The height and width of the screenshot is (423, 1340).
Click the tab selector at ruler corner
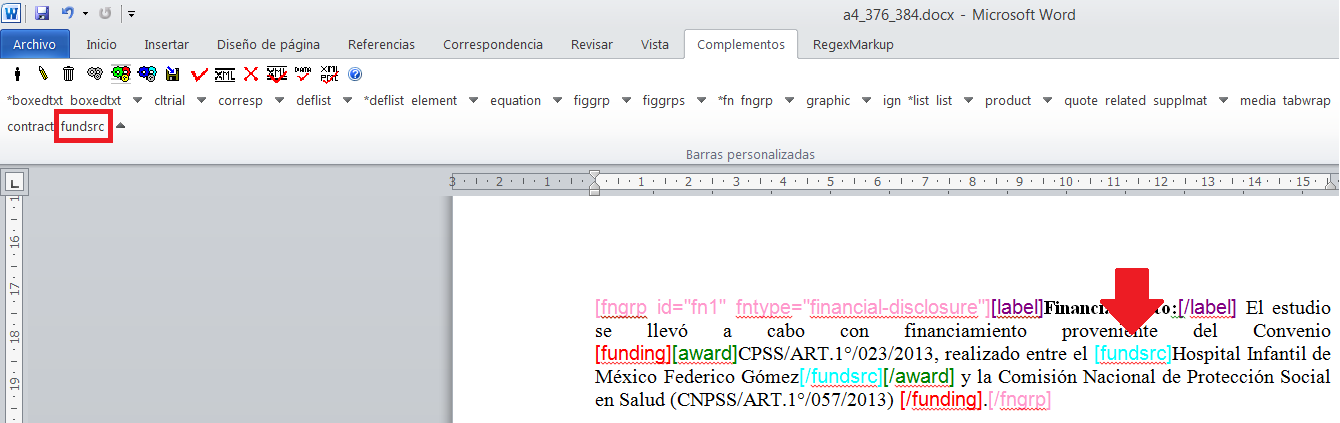coord(15,183)
